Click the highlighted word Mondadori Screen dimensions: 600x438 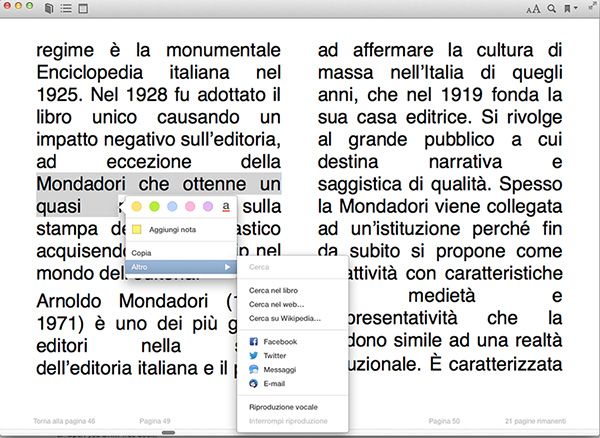coord(81,184)
